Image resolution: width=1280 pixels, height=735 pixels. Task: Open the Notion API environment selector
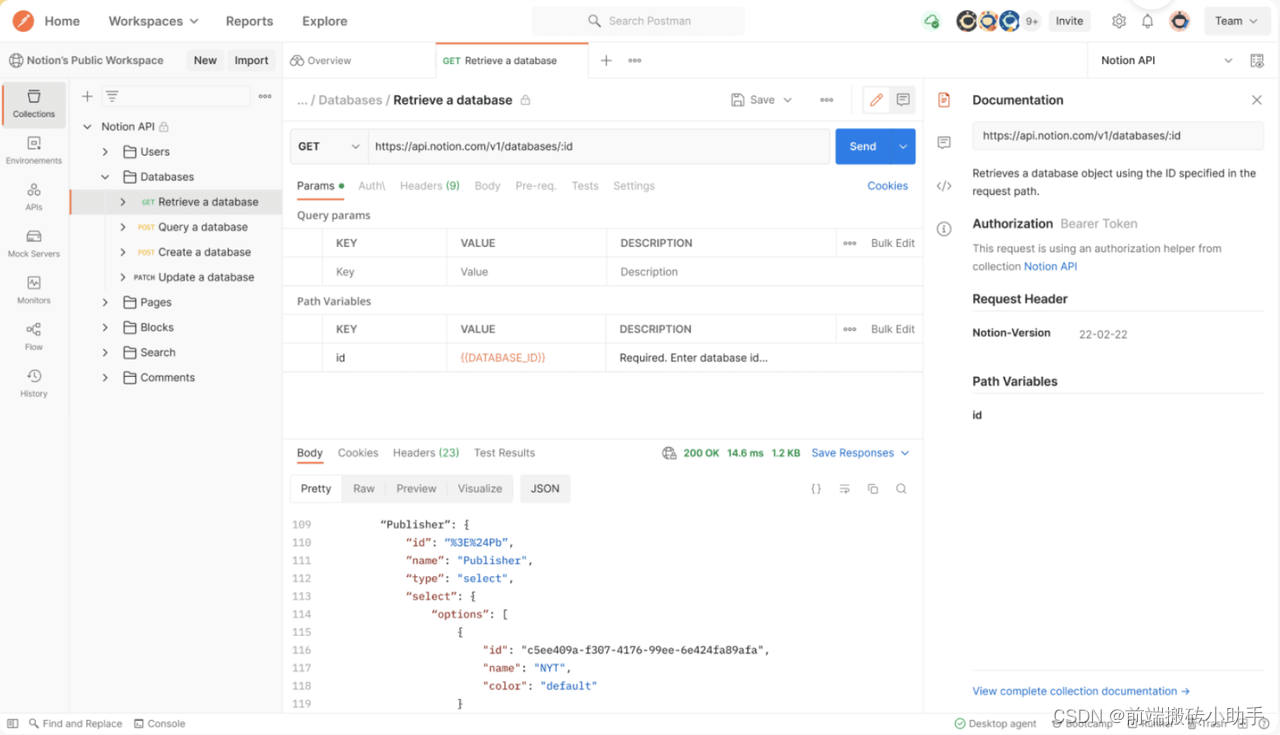[1167, 60]
